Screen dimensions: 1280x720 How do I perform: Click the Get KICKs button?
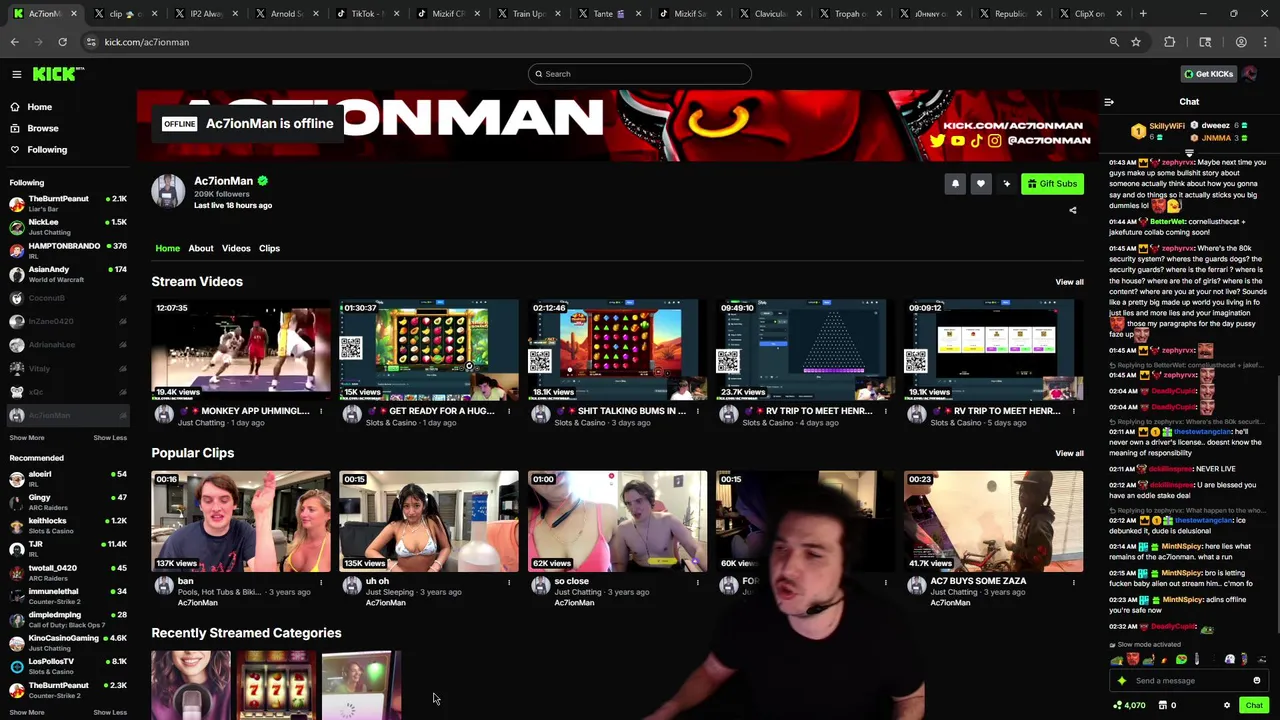(x=1208, y=74)
